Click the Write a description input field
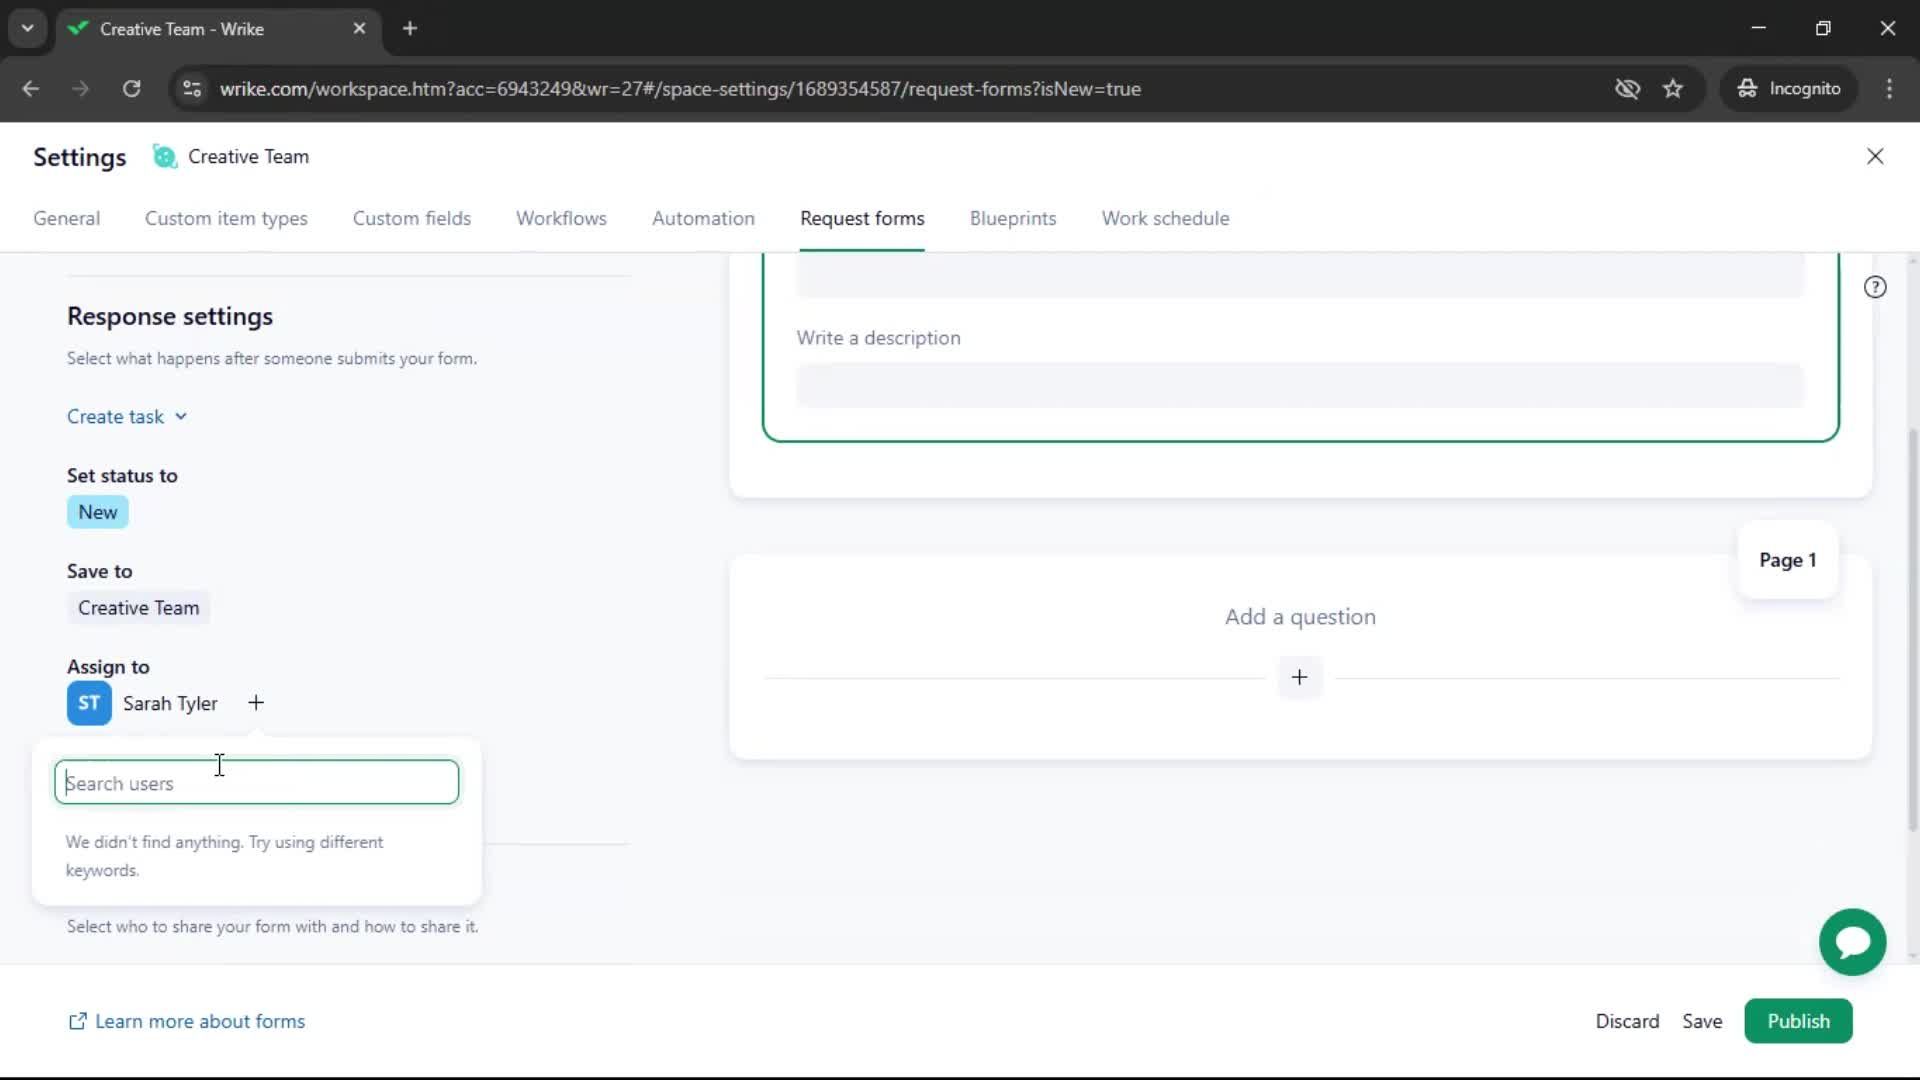 1300,386
